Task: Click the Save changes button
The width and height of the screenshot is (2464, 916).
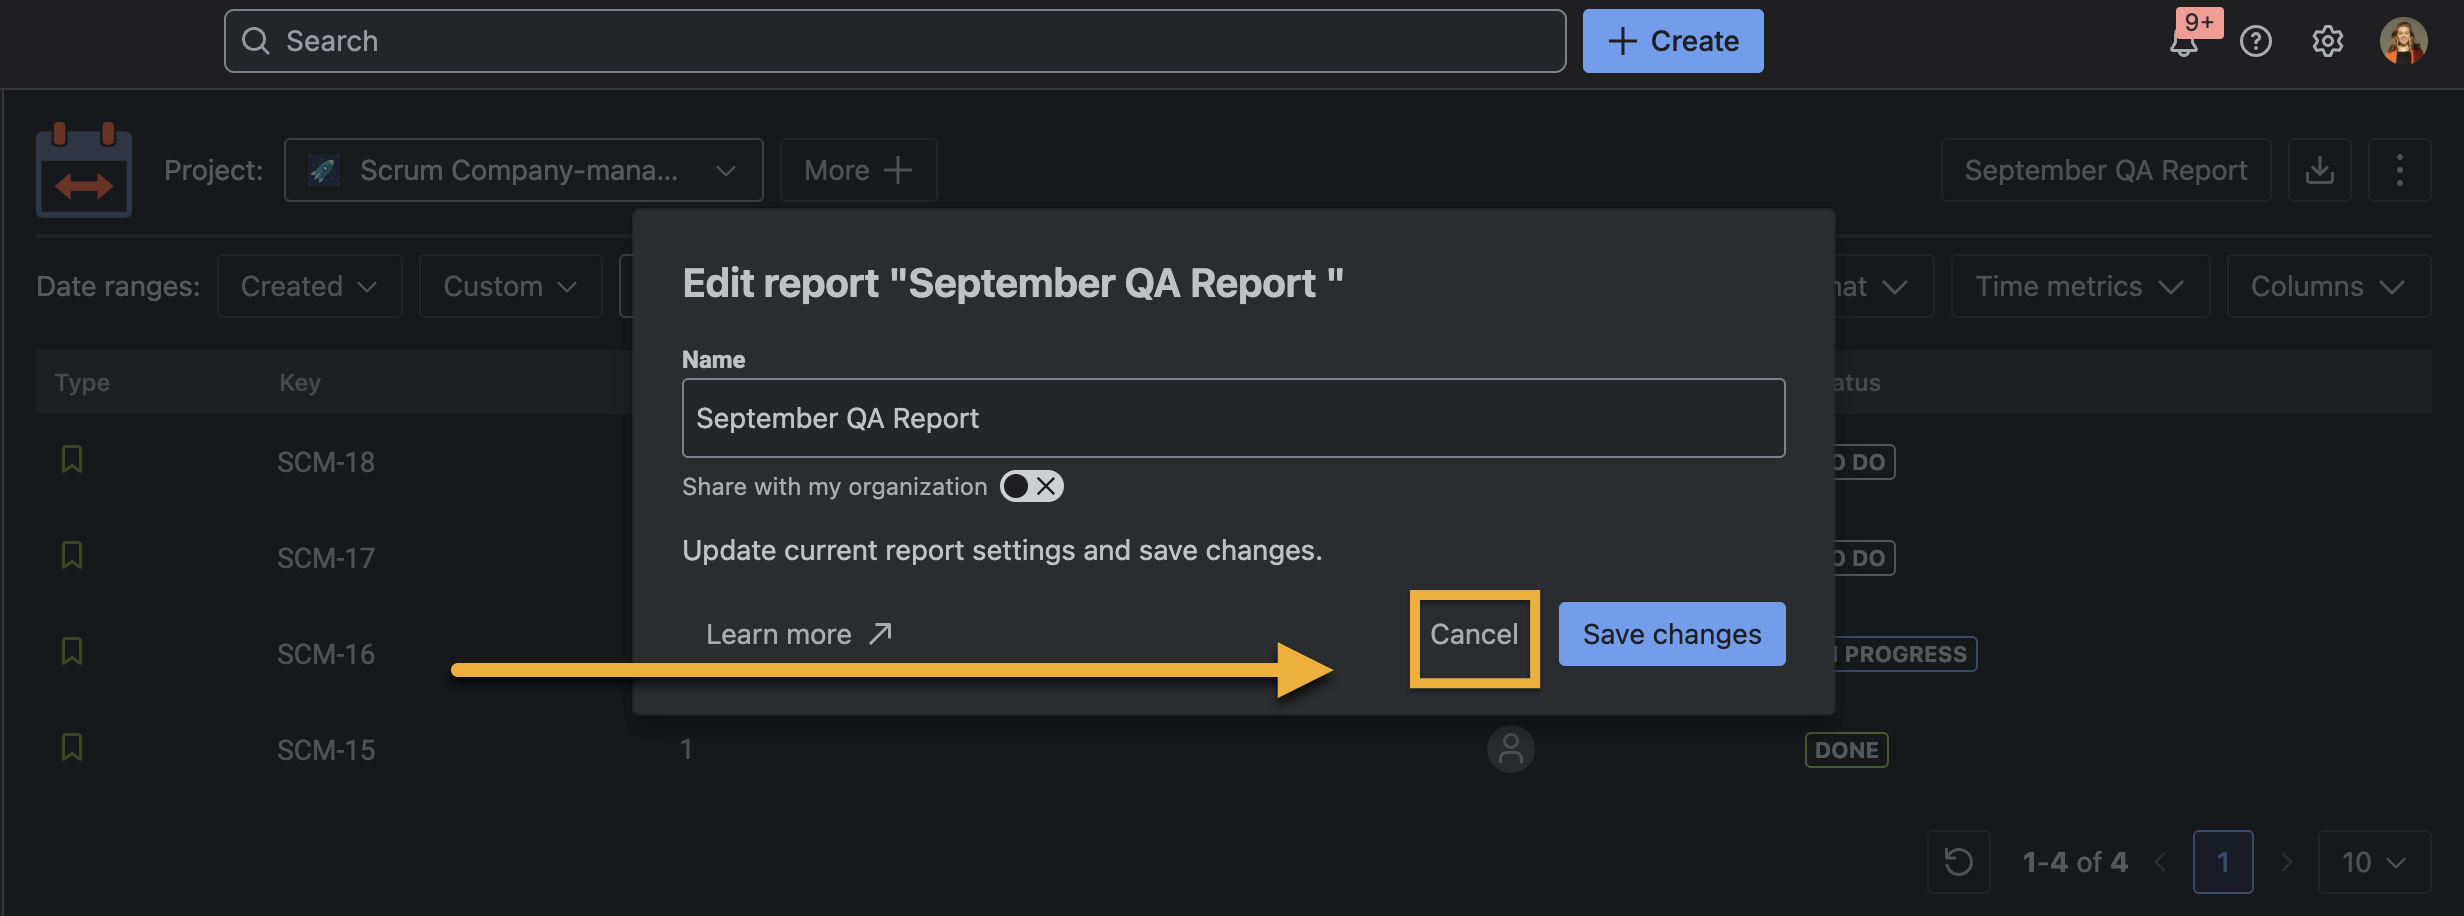Action: click(x=1671, y=635)
